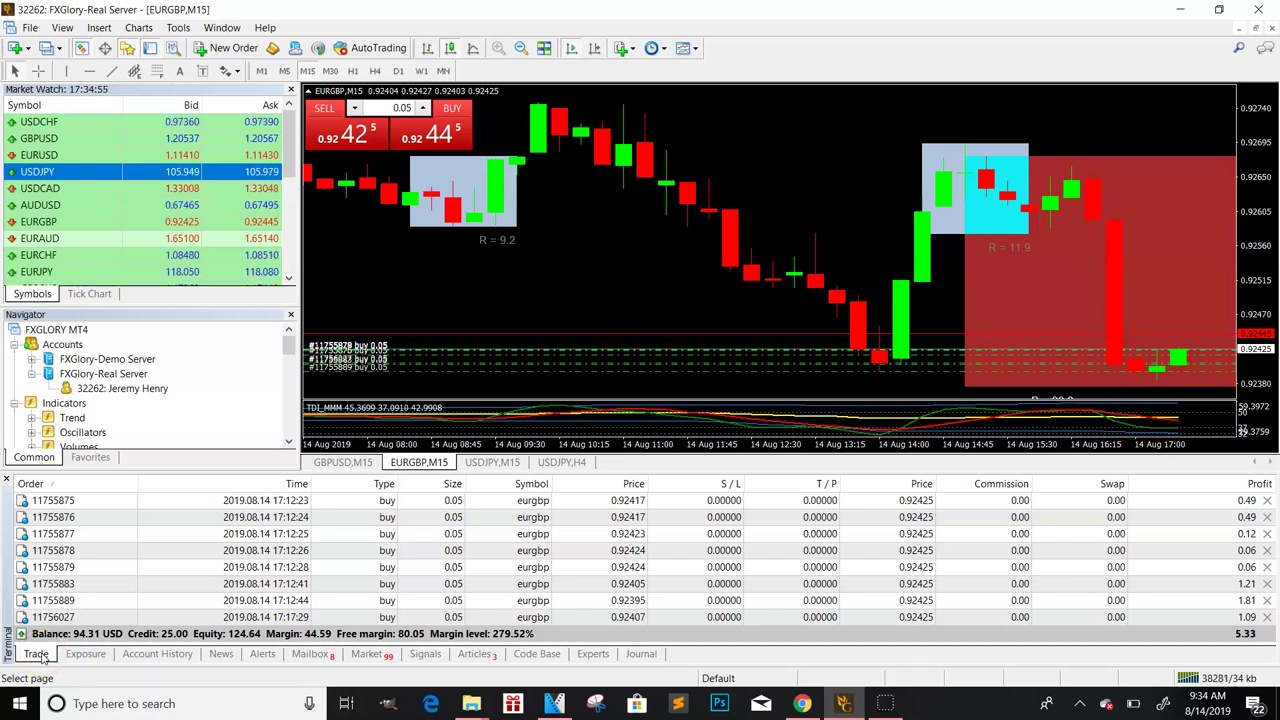Viewport: 1280px width, 720px height.
Task: Open Microsoft Edge from the taskbar
Action: point(430,704)
